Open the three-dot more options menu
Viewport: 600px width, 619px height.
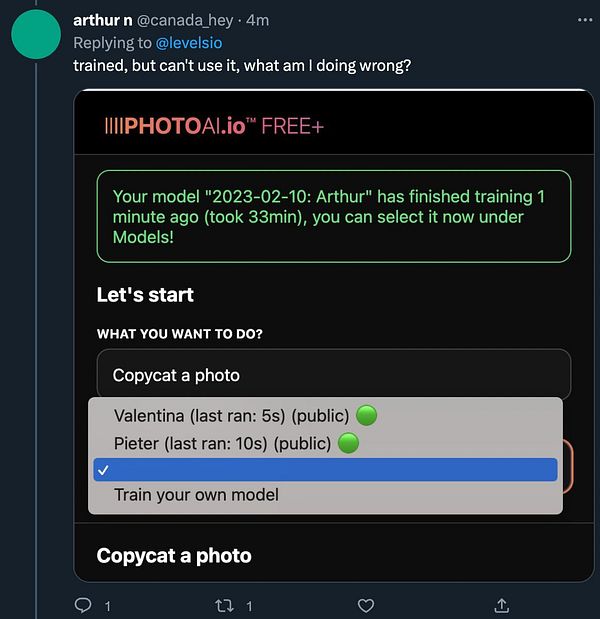[585, 19]
